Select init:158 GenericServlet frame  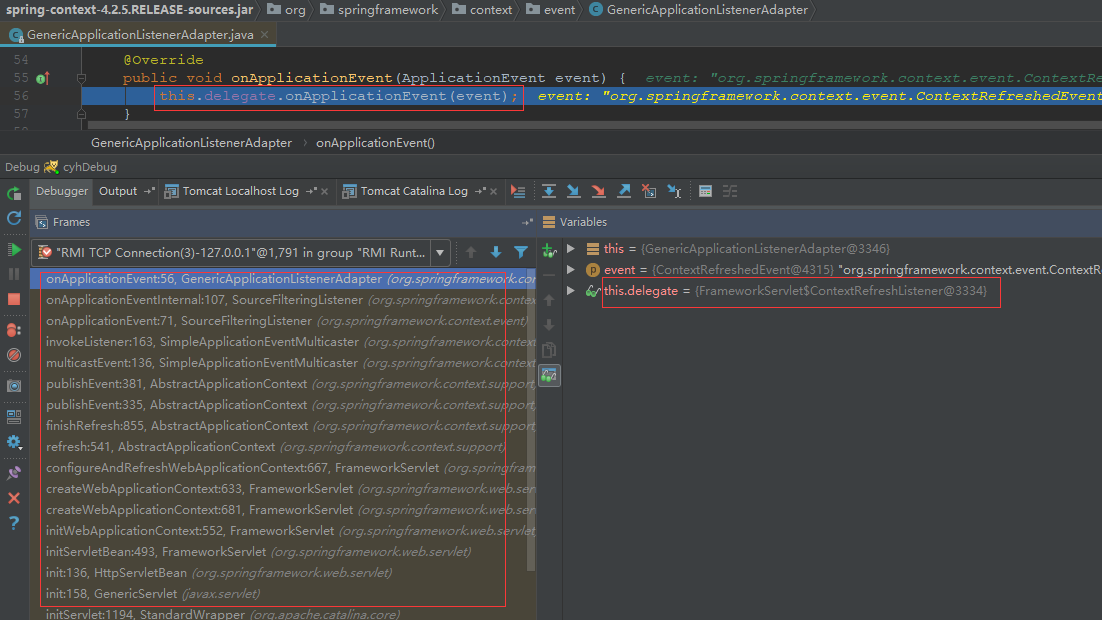[x=283, y=594]
